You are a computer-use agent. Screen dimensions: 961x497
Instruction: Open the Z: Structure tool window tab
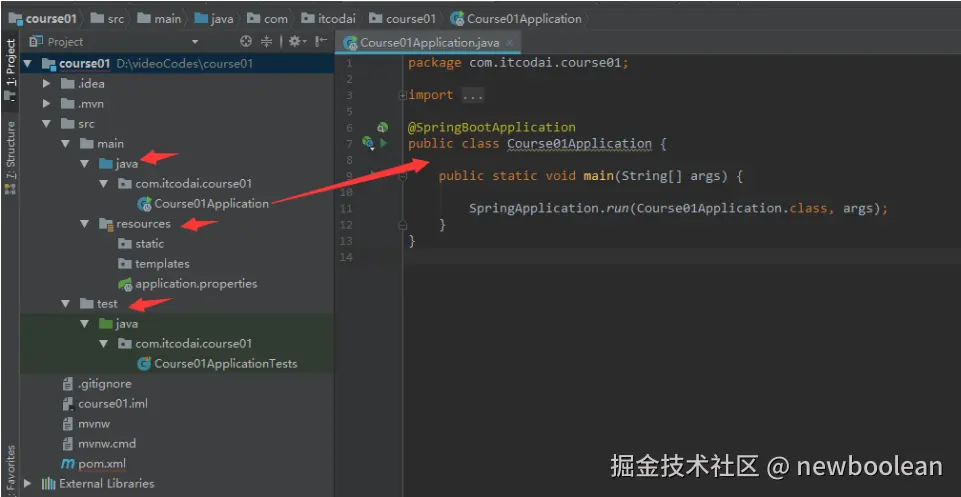[x=10, y=158]
